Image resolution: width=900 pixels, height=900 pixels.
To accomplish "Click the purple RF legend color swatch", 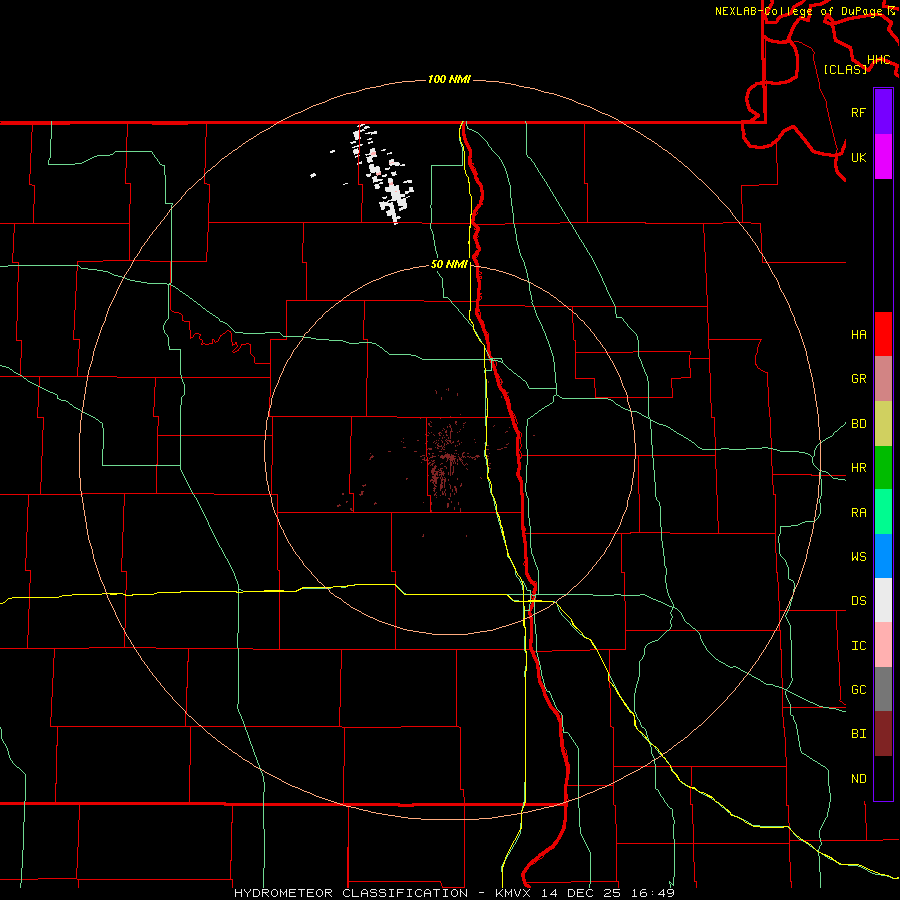I will click(x=883, y=112).
